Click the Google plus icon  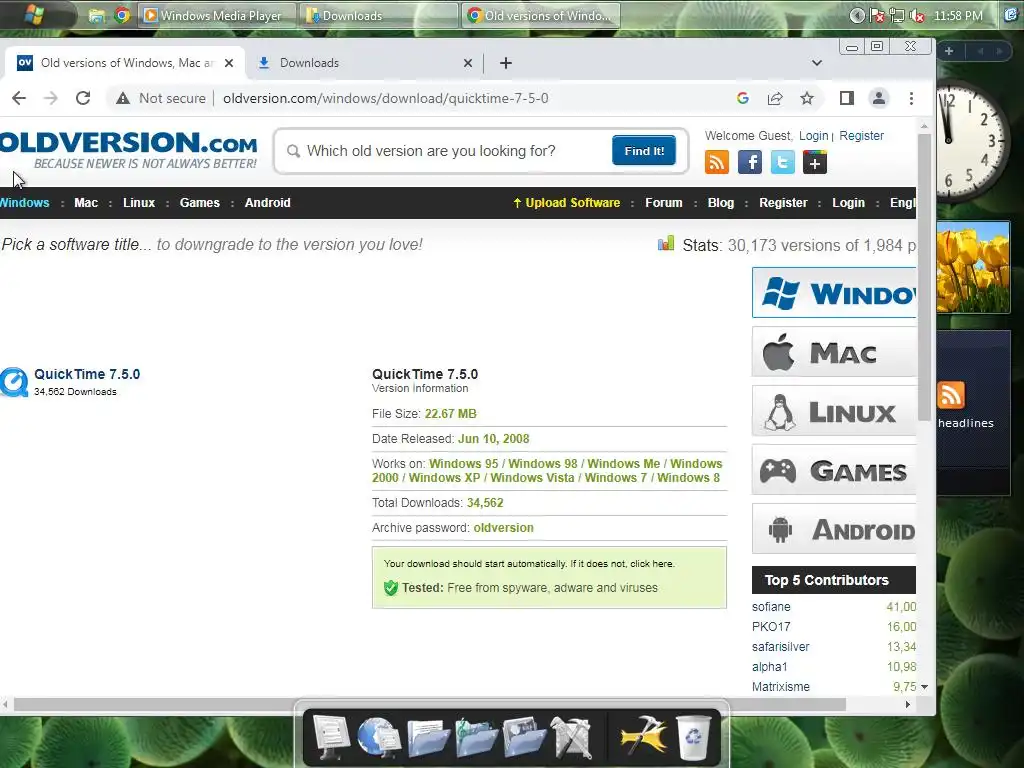pyautogui.click(x=815, y=161)
